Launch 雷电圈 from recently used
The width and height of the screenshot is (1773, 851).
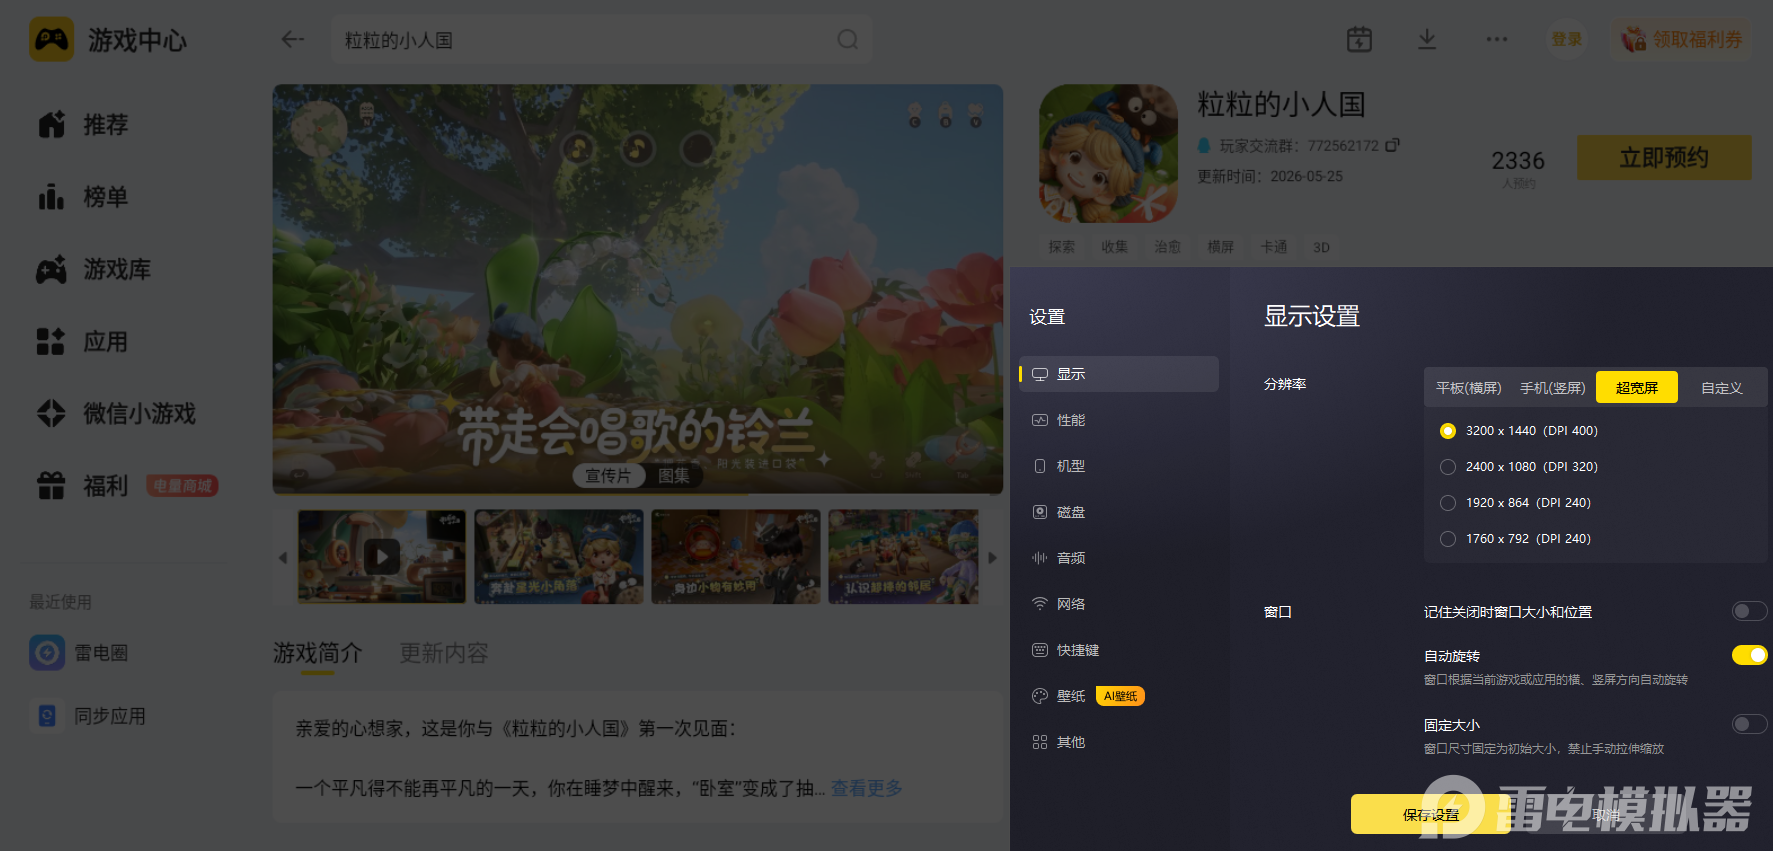(x=79, y=653)
